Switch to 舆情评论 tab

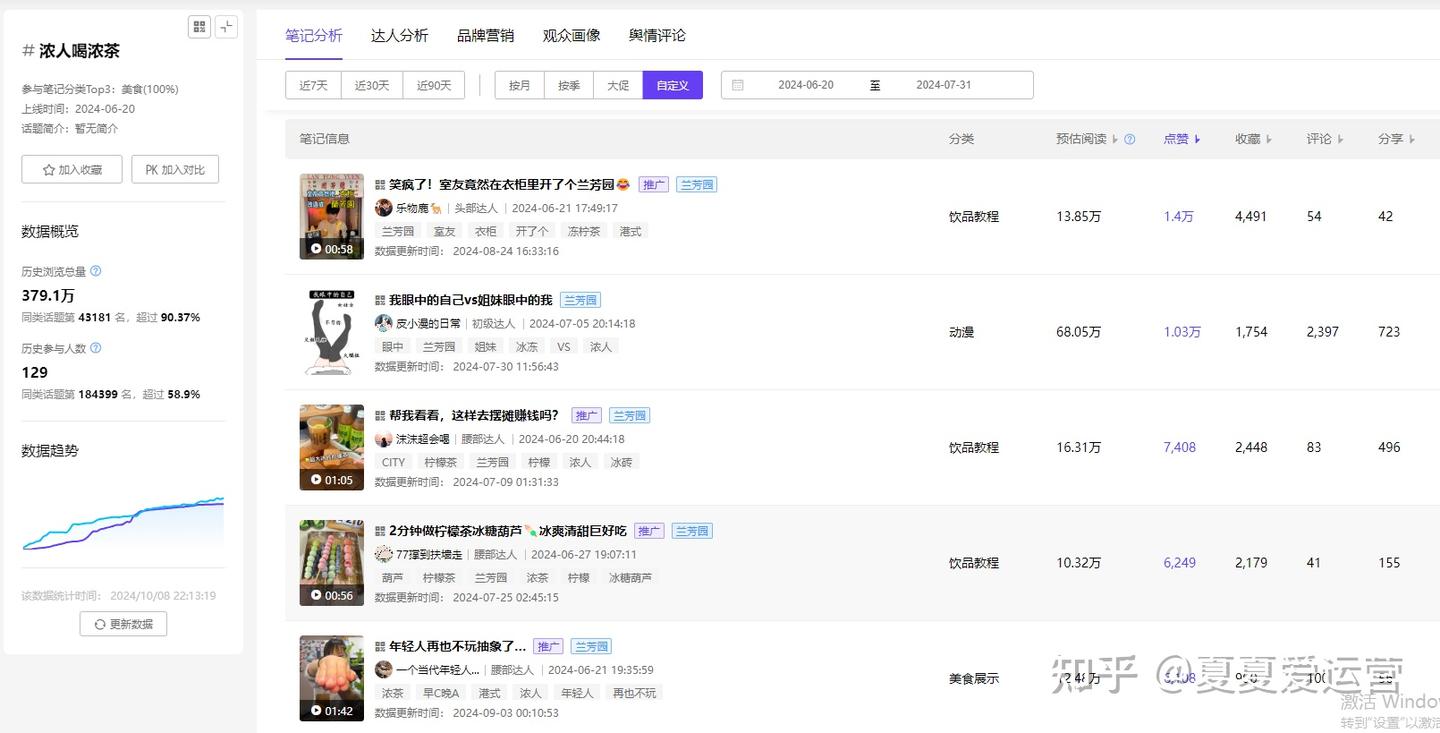(657, 35)
